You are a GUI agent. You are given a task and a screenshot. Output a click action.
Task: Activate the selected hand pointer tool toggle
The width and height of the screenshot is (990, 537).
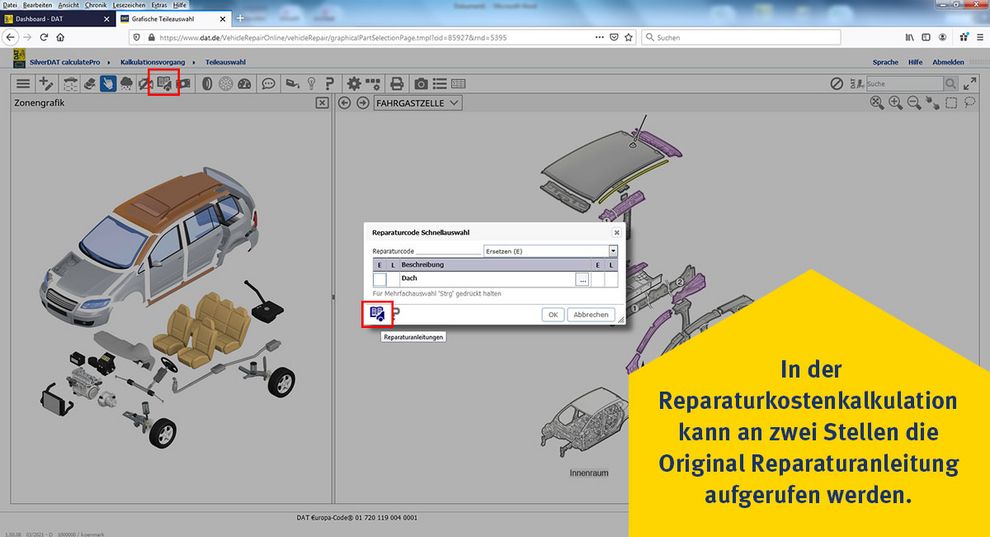107,84
